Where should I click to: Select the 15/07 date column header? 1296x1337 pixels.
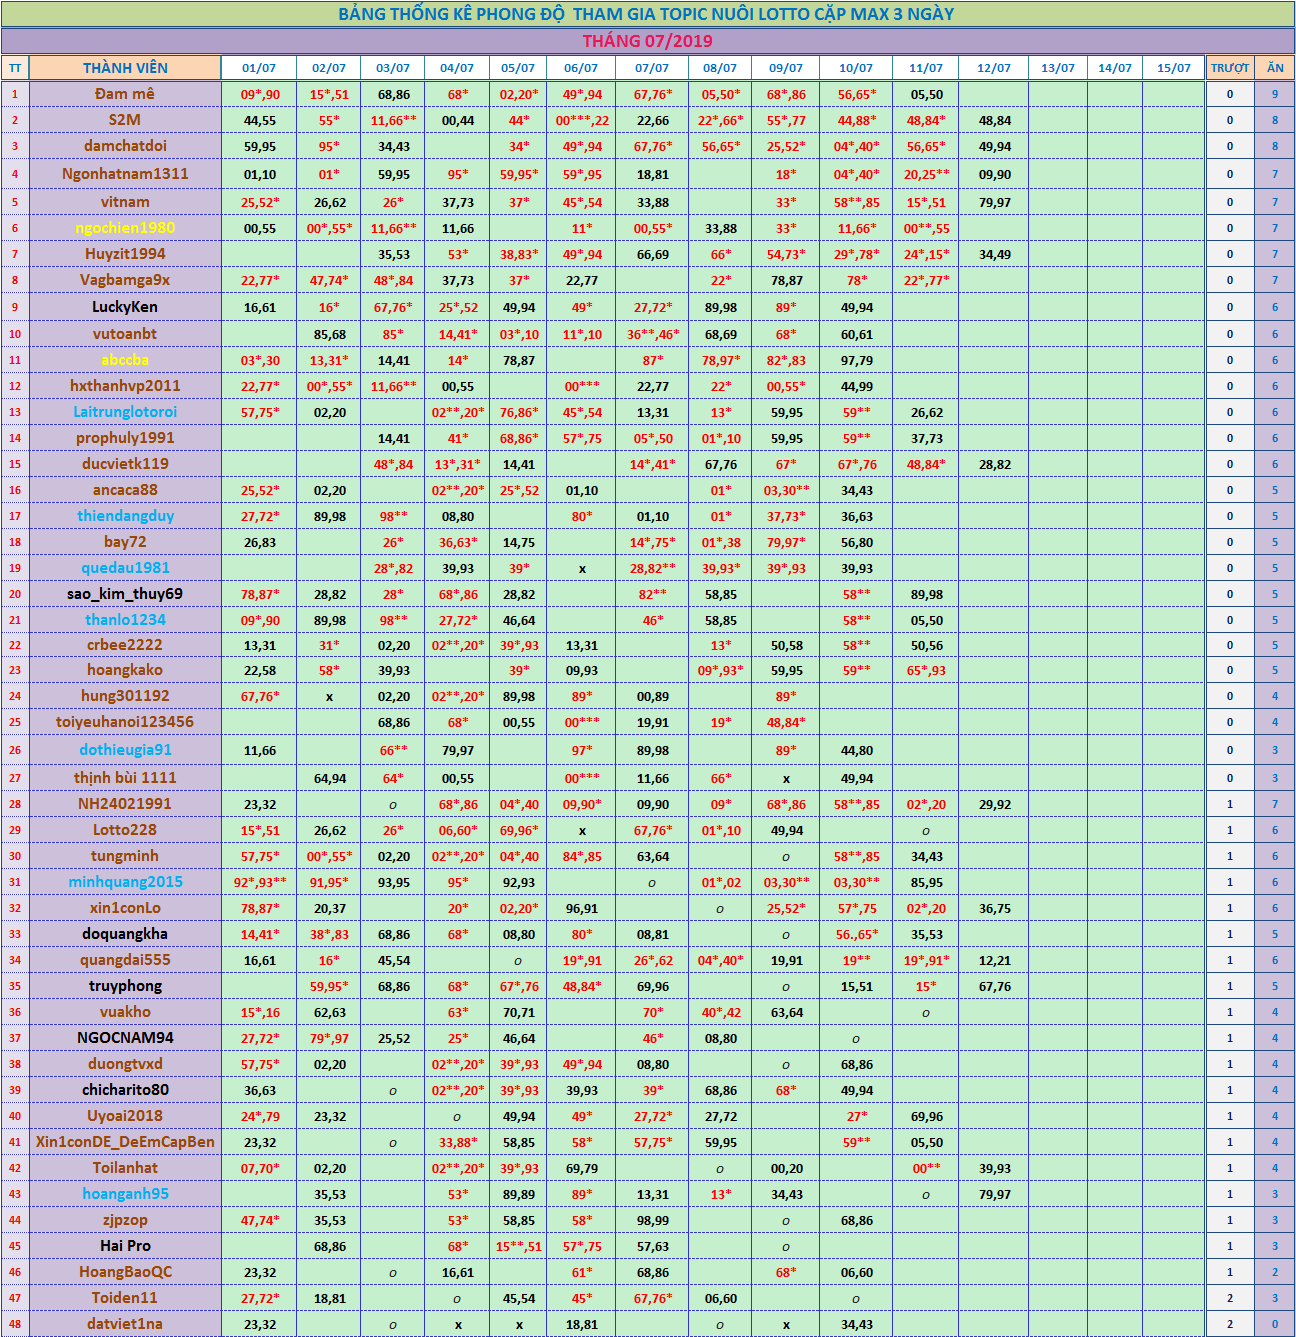(x=1173, y=68)
